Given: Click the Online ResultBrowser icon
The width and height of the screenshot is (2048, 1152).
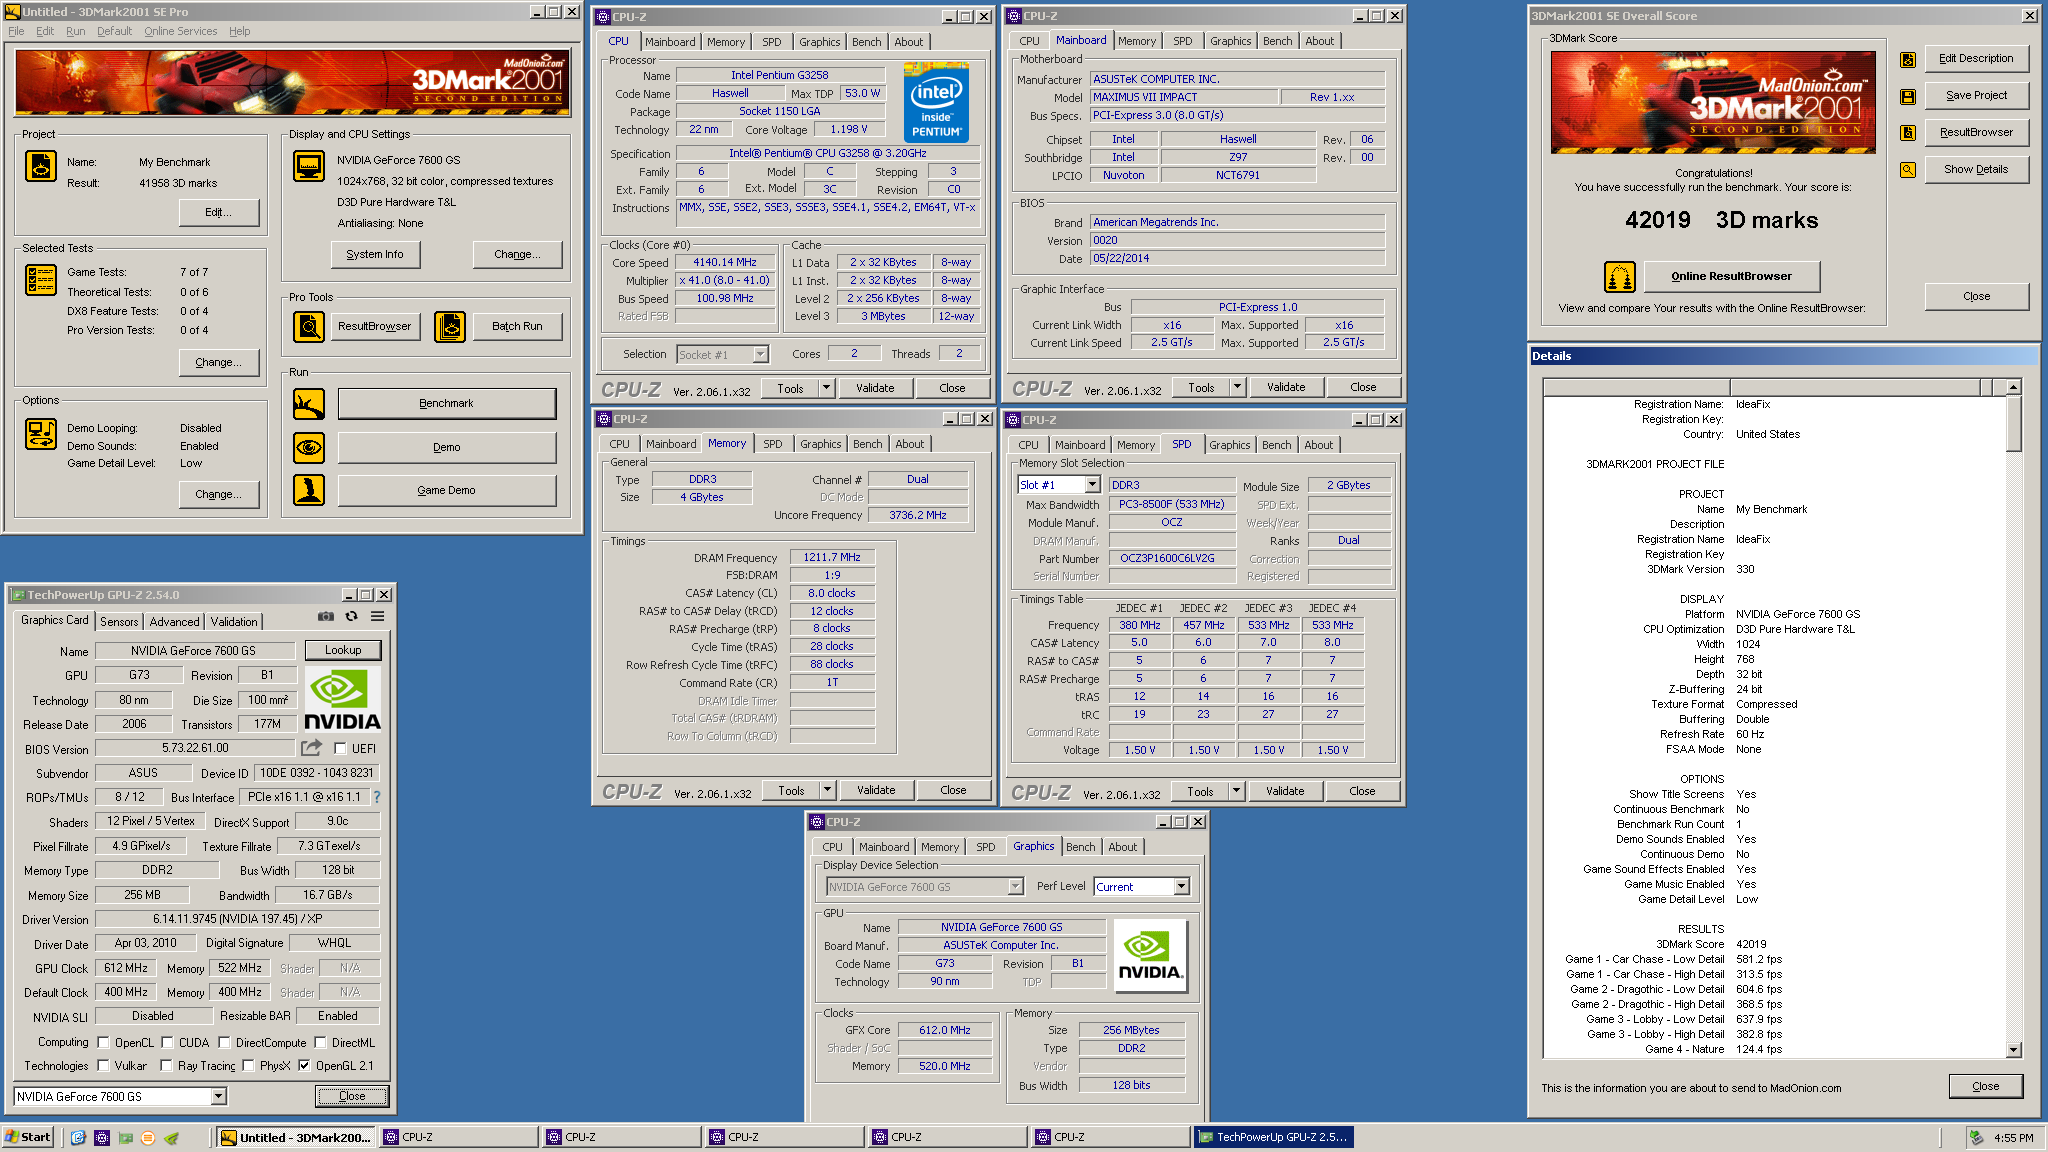Looking at the screenshot, I should pyautogui.click(x=1619, y=276).
